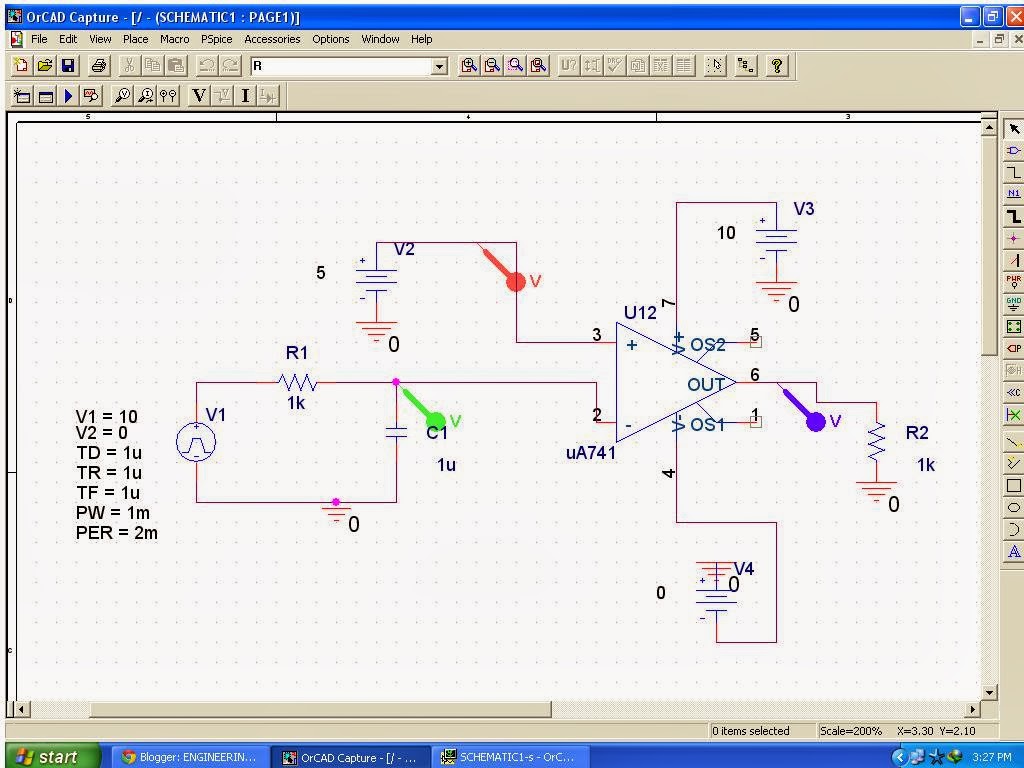Select the uA741 op-amp label

click(590, 453)
